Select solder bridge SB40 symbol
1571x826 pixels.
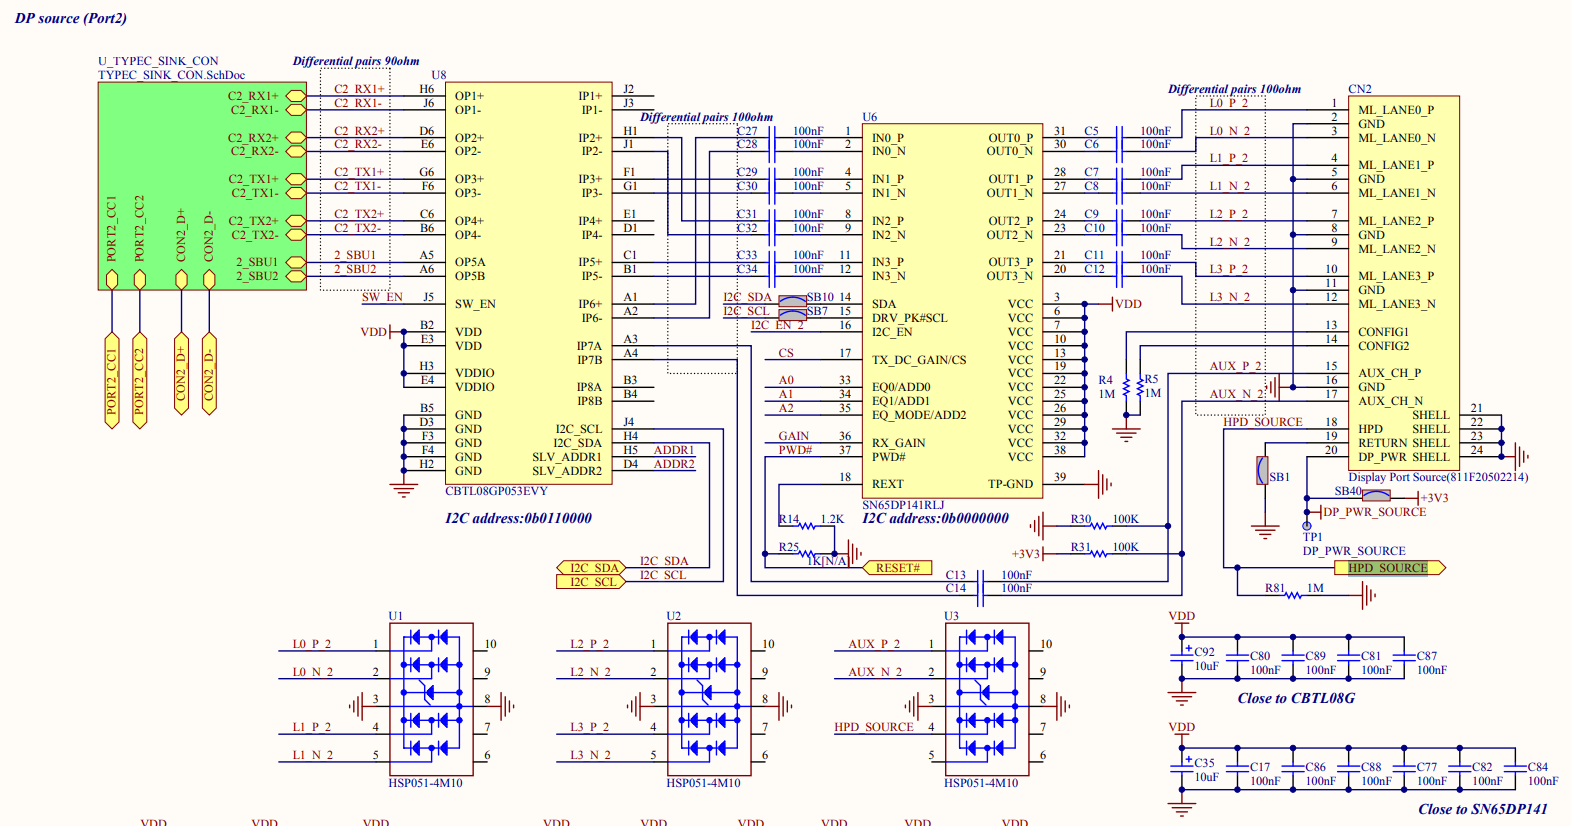pos(1376,496)
